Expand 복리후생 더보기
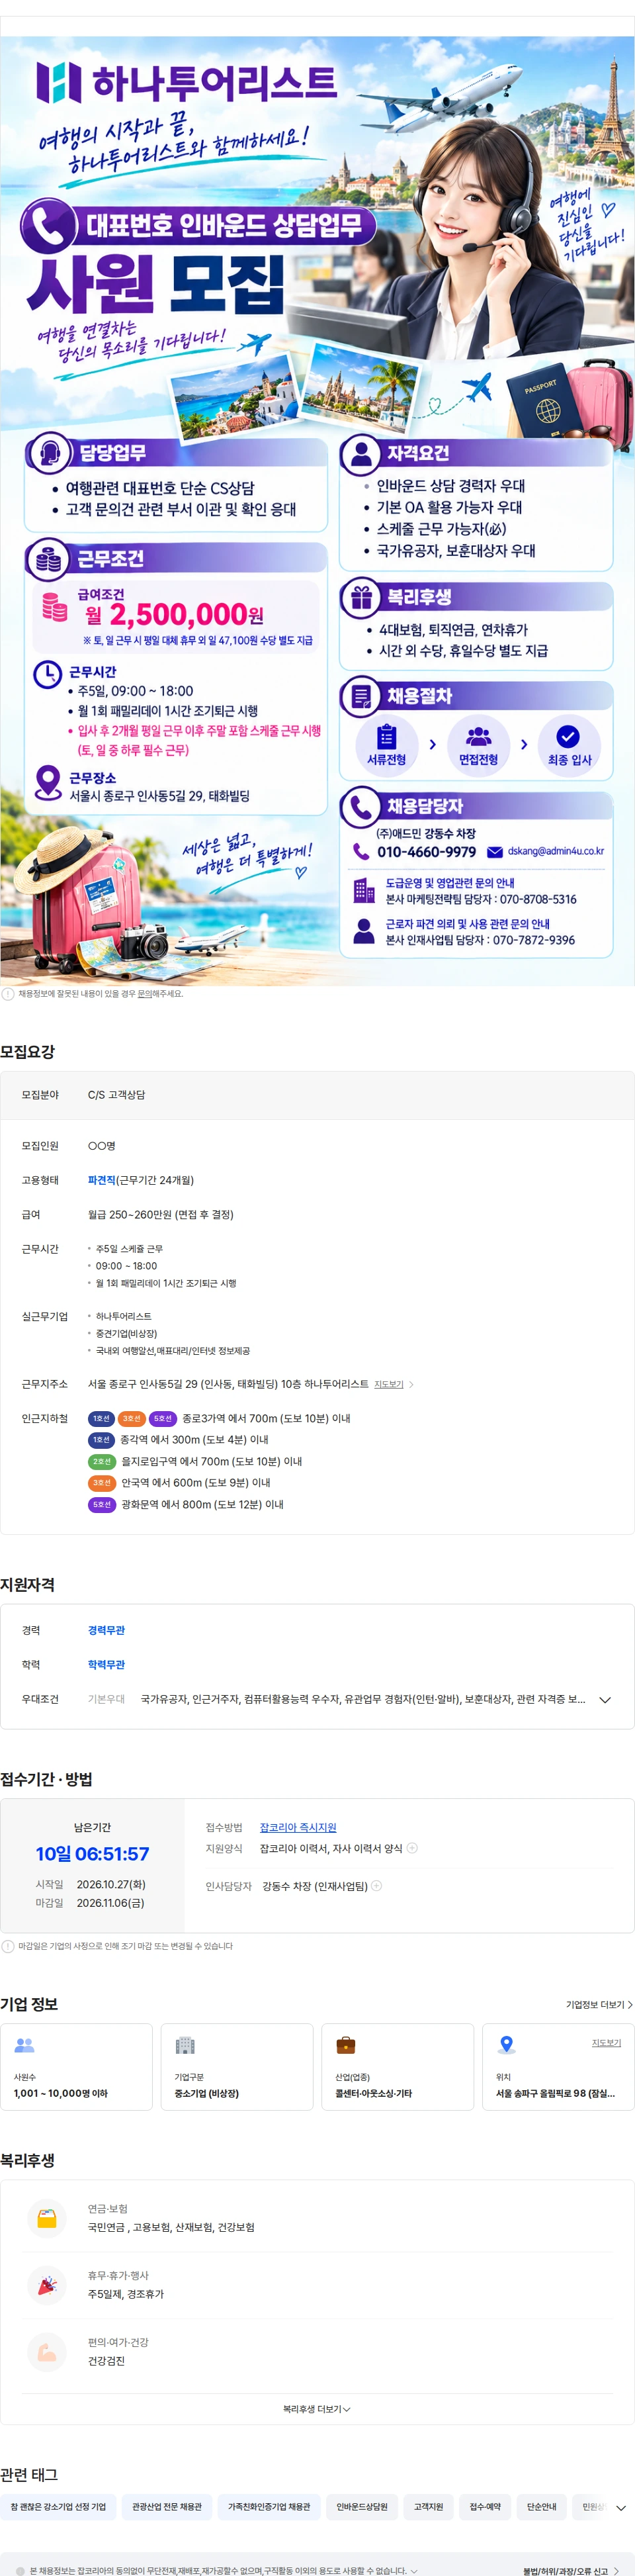This screenshot has height=2576, width=635. [317, 2409]
